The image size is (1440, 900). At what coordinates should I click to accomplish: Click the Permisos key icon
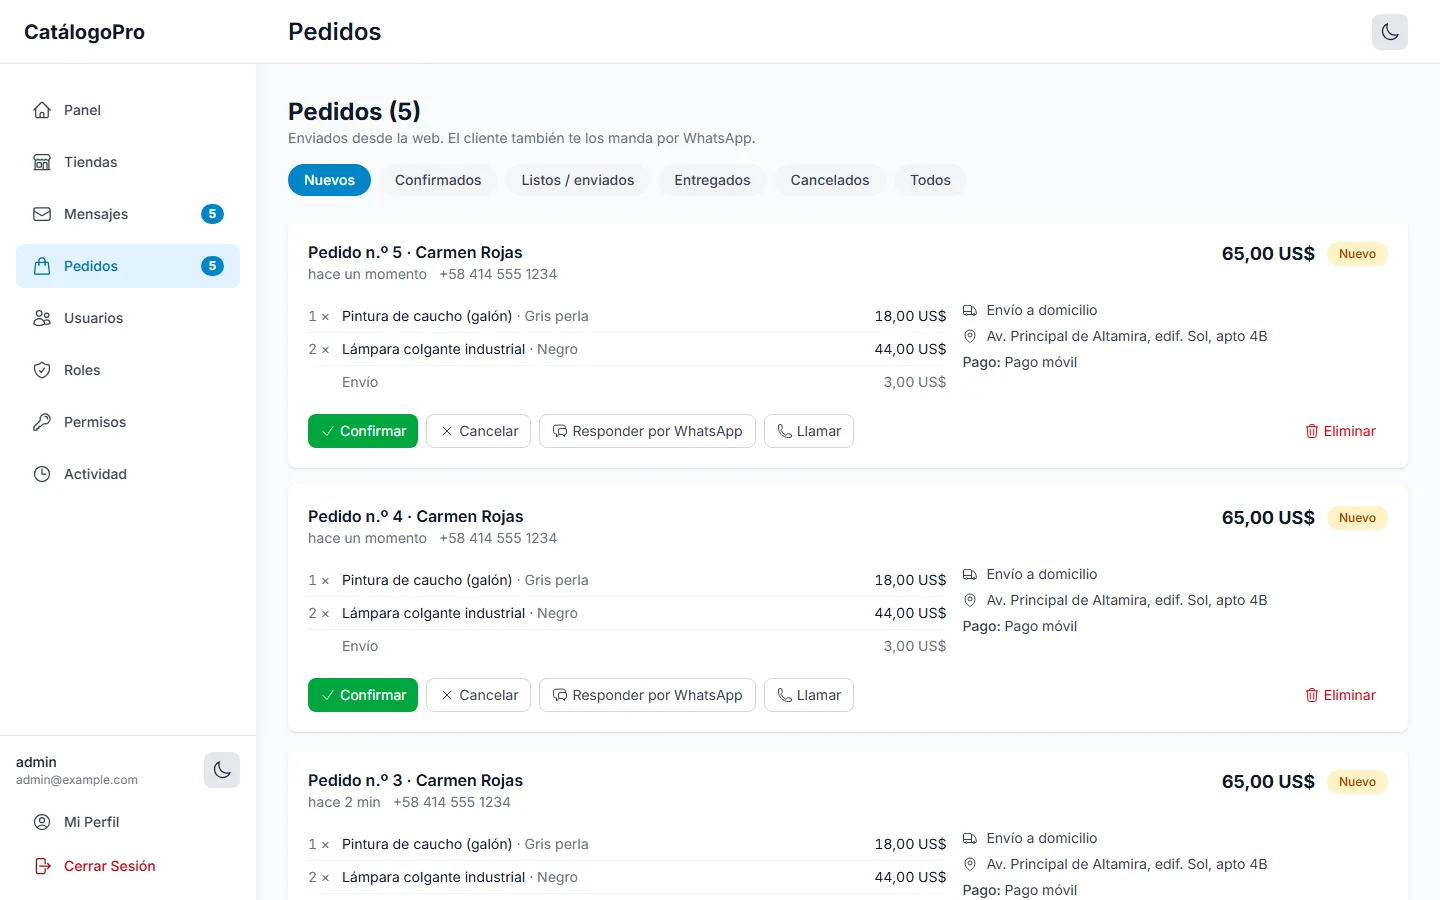pos(42,422)
